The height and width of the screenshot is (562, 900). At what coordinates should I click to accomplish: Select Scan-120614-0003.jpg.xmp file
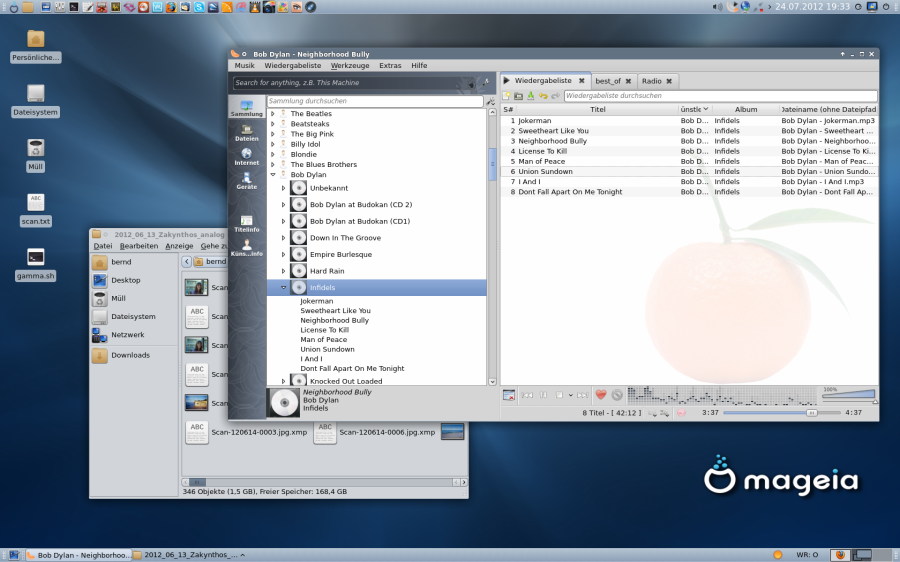[x=247, y=432]
